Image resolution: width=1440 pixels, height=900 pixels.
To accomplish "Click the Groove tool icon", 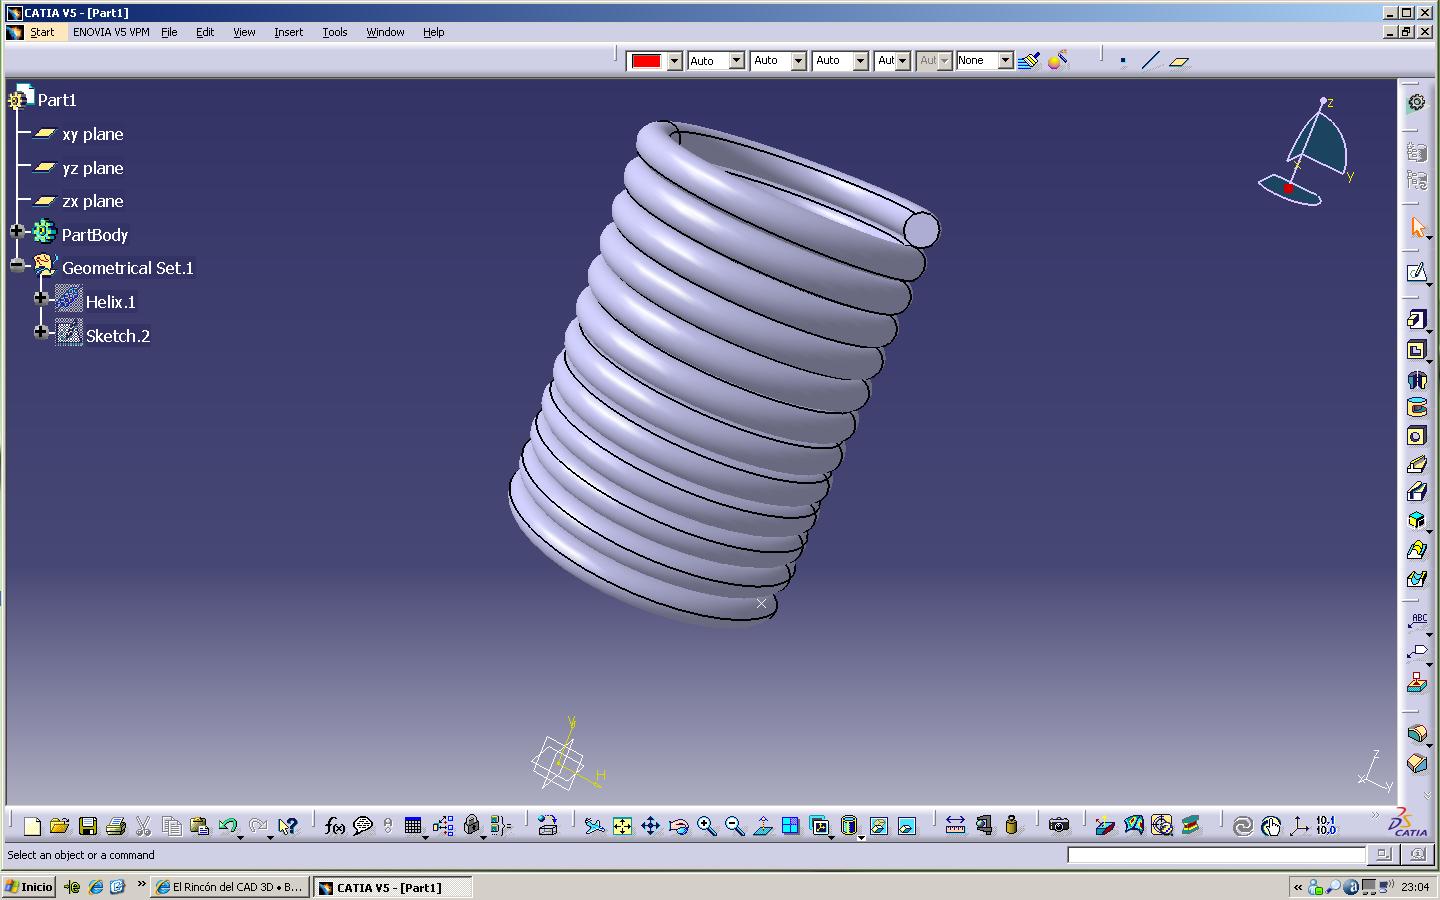I will 1417,407.
